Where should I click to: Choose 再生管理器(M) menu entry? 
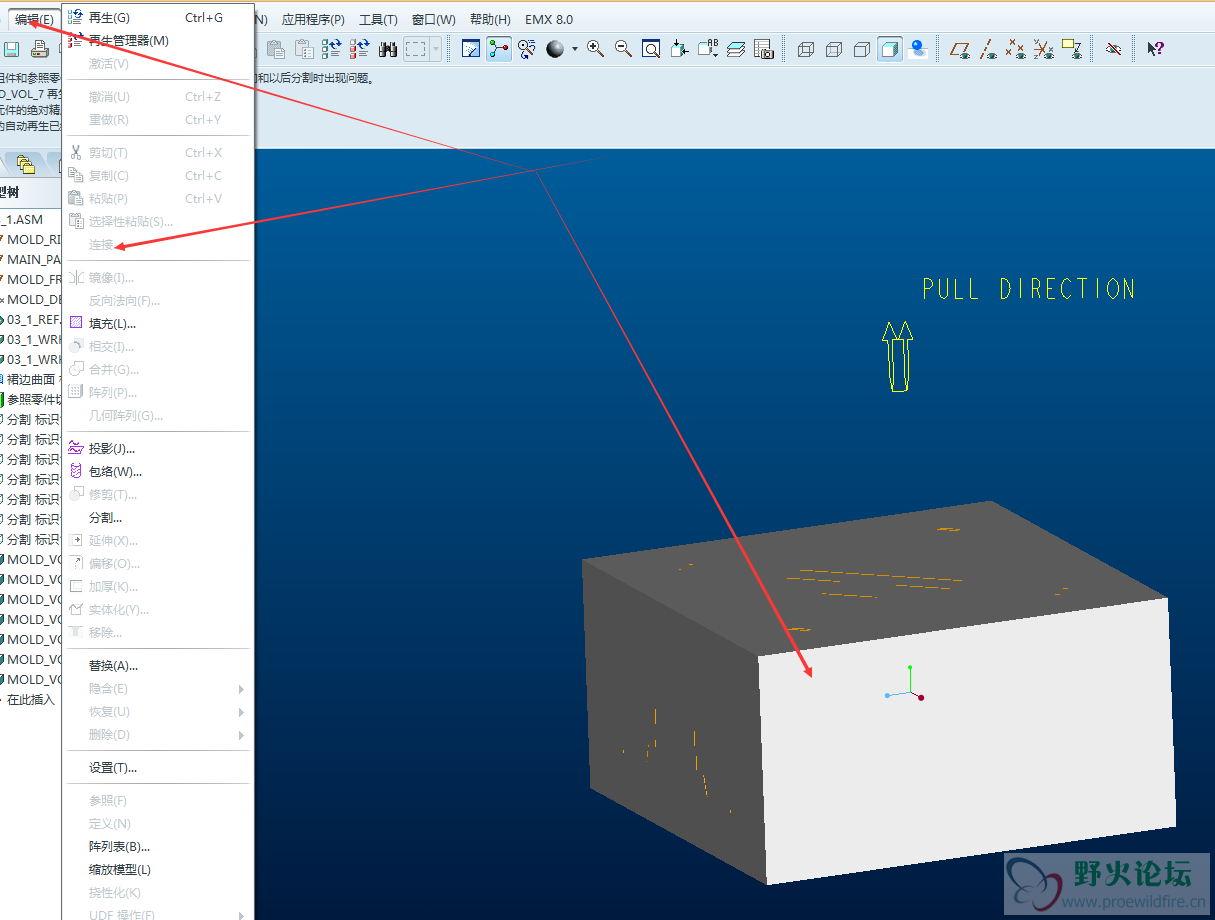coord(158,41)
